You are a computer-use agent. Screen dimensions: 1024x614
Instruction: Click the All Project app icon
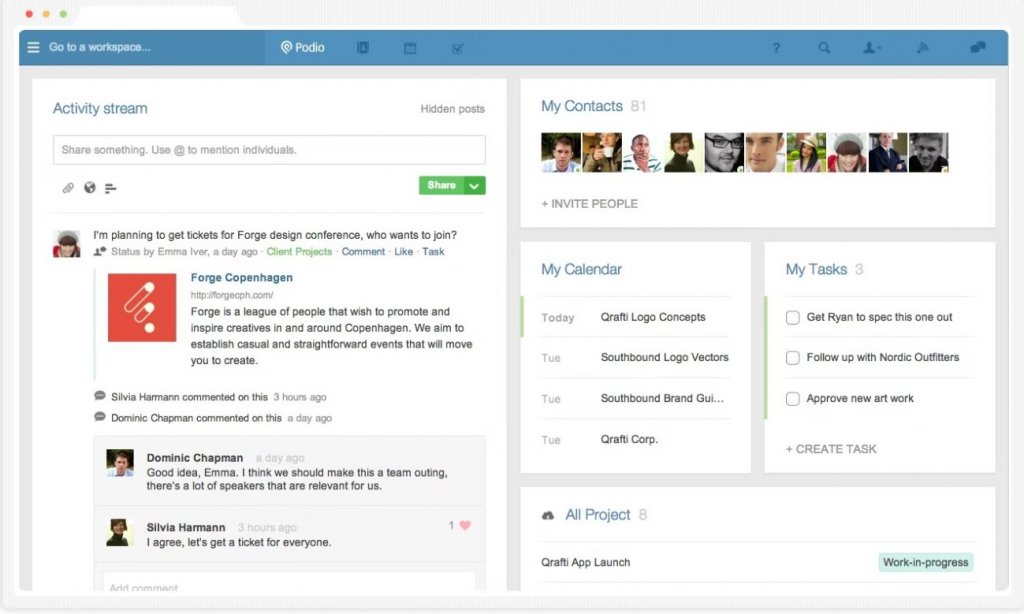coord(548,515)
